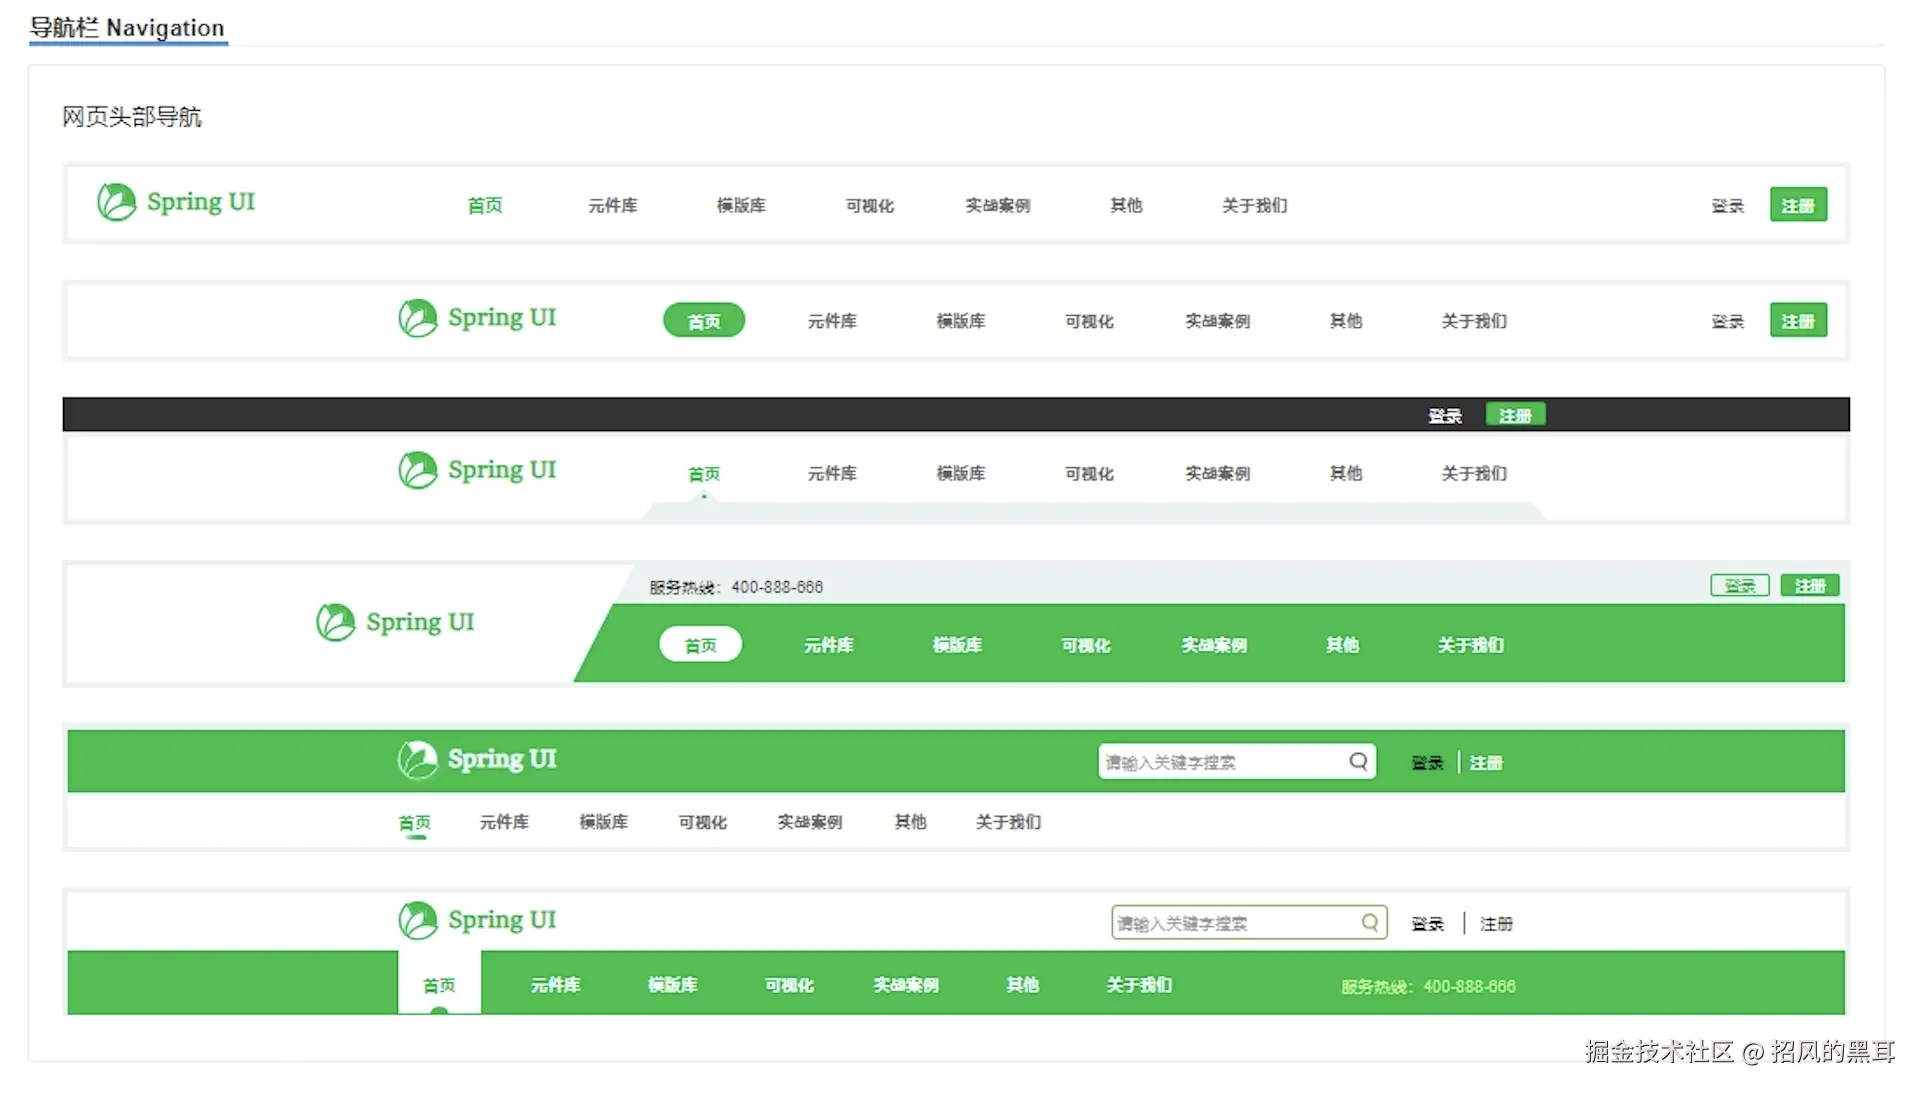The image size is (1924, 1094).
Task: Click 登录 in the dark top bar
Action: tap(1444, 416)
